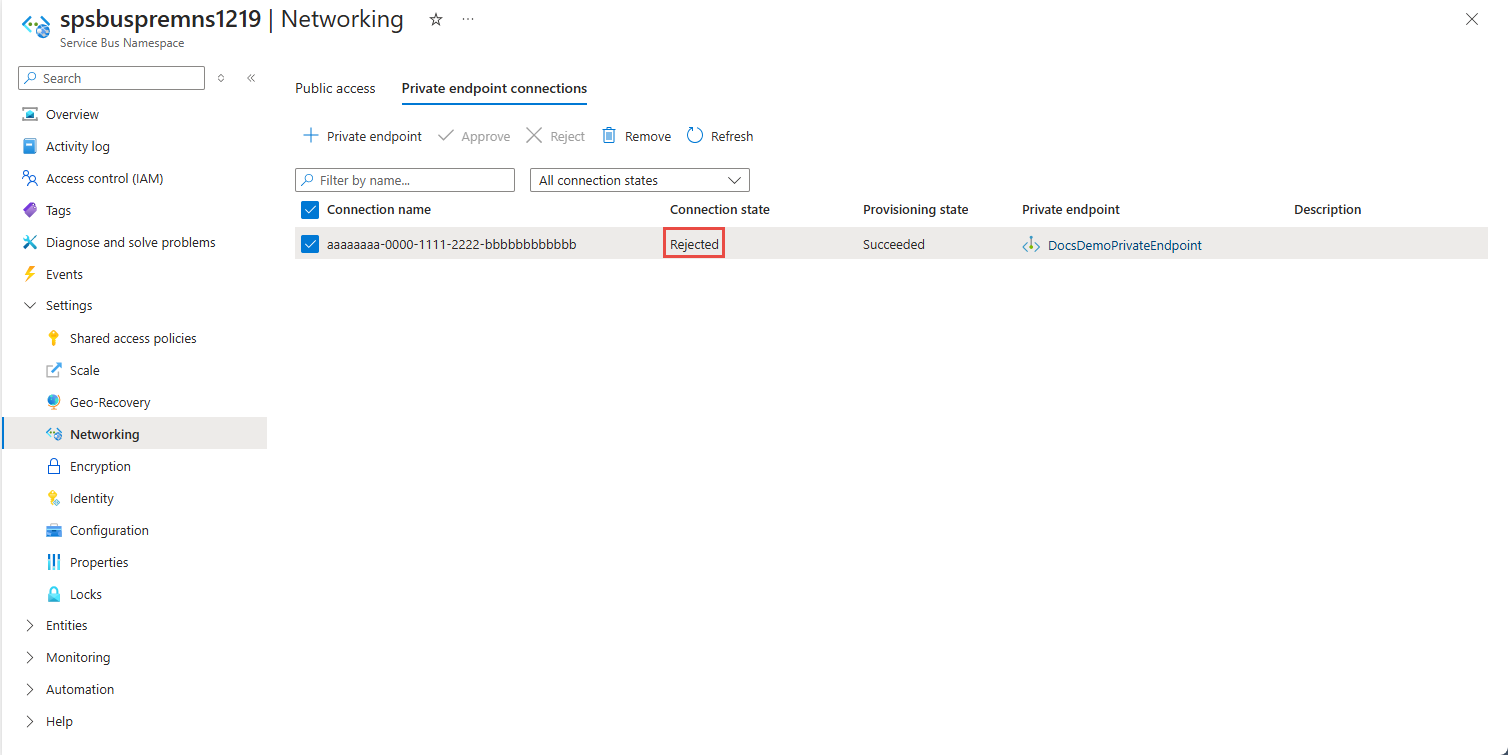
Task: Toggle the select-all connections checkbox
Action: click(x=310, y=210)
